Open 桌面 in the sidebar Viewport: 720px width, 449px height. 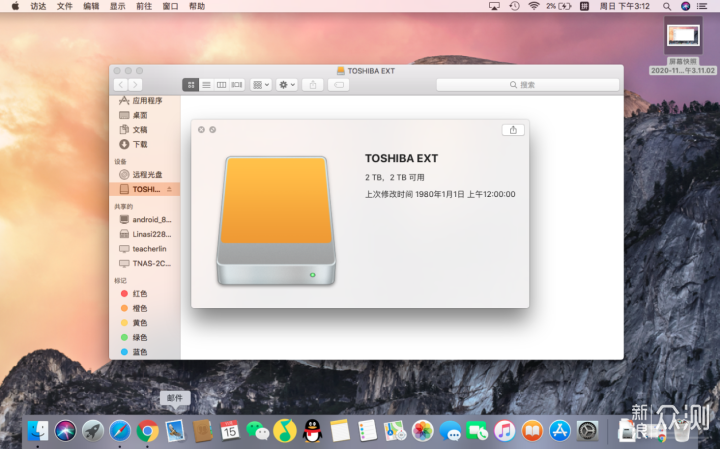pos(145,115)
